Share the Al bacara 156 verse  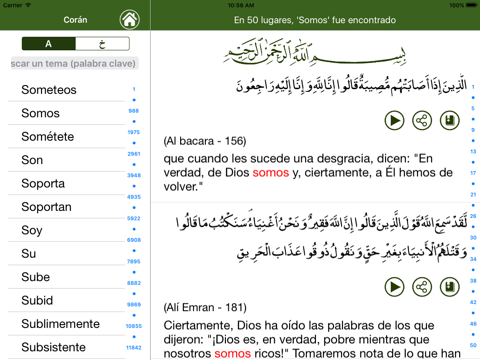point(422,120)
